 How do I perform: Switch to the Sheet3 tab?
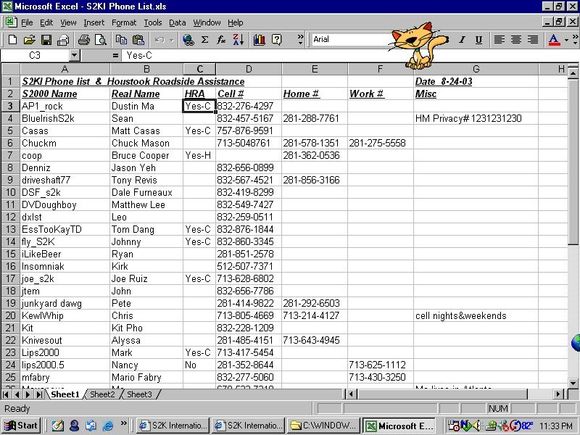point(139,394)
